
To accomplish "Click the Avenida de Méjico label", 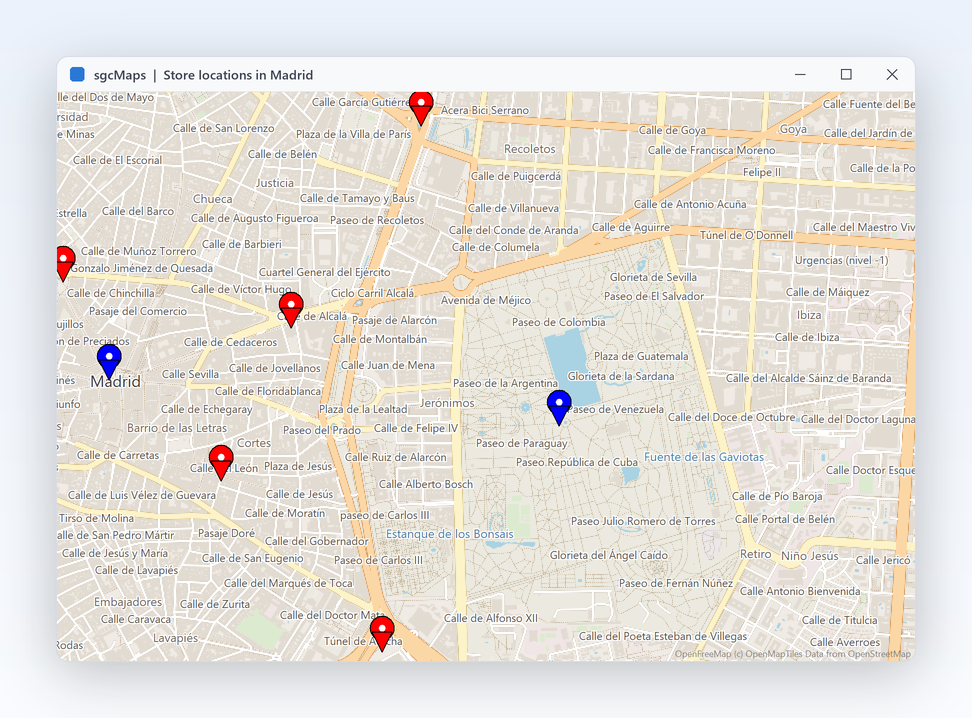I will pyautogui.click(x=485, y=300).
